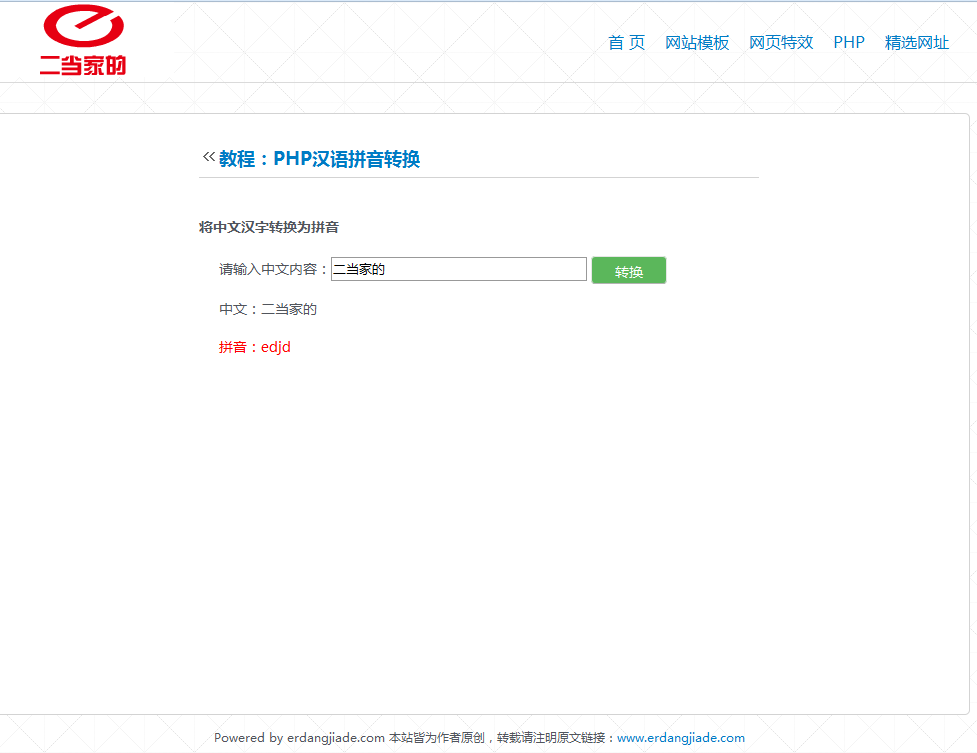The image size is (977, 753).
Task: Open the 网站模板 menu item
Action: tap(697, 42)
